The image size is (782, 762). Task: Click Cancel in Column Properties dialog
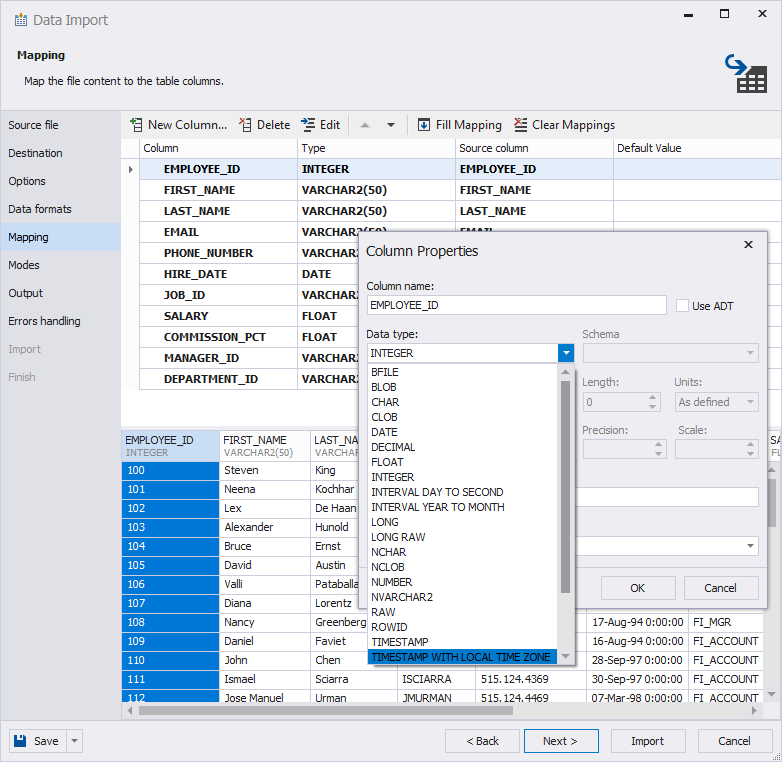(721, 588)
